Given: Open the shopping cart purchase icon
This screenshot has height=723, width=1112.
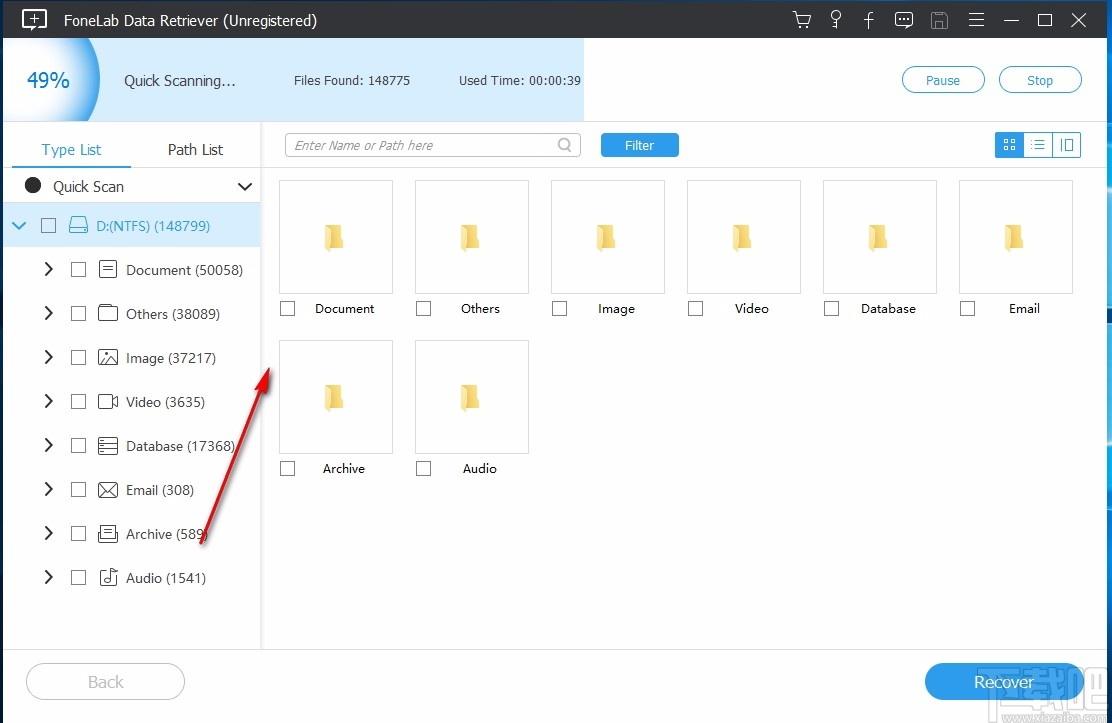Looking at the screenshot, I should [801, 20].
